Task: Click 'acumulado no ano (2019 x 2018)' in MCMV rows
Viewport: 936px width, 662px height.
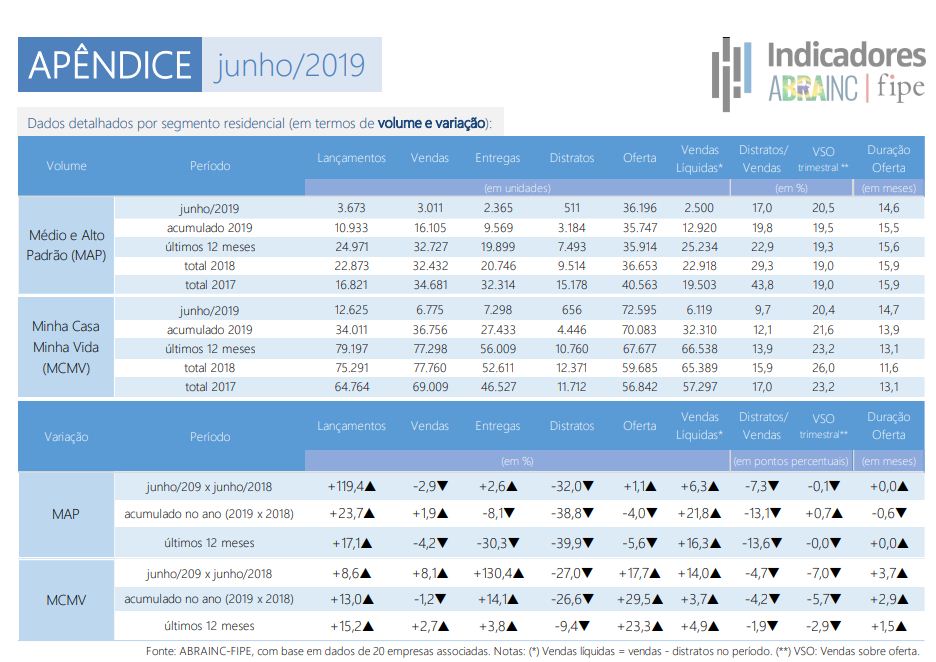Action: [209, 599]
